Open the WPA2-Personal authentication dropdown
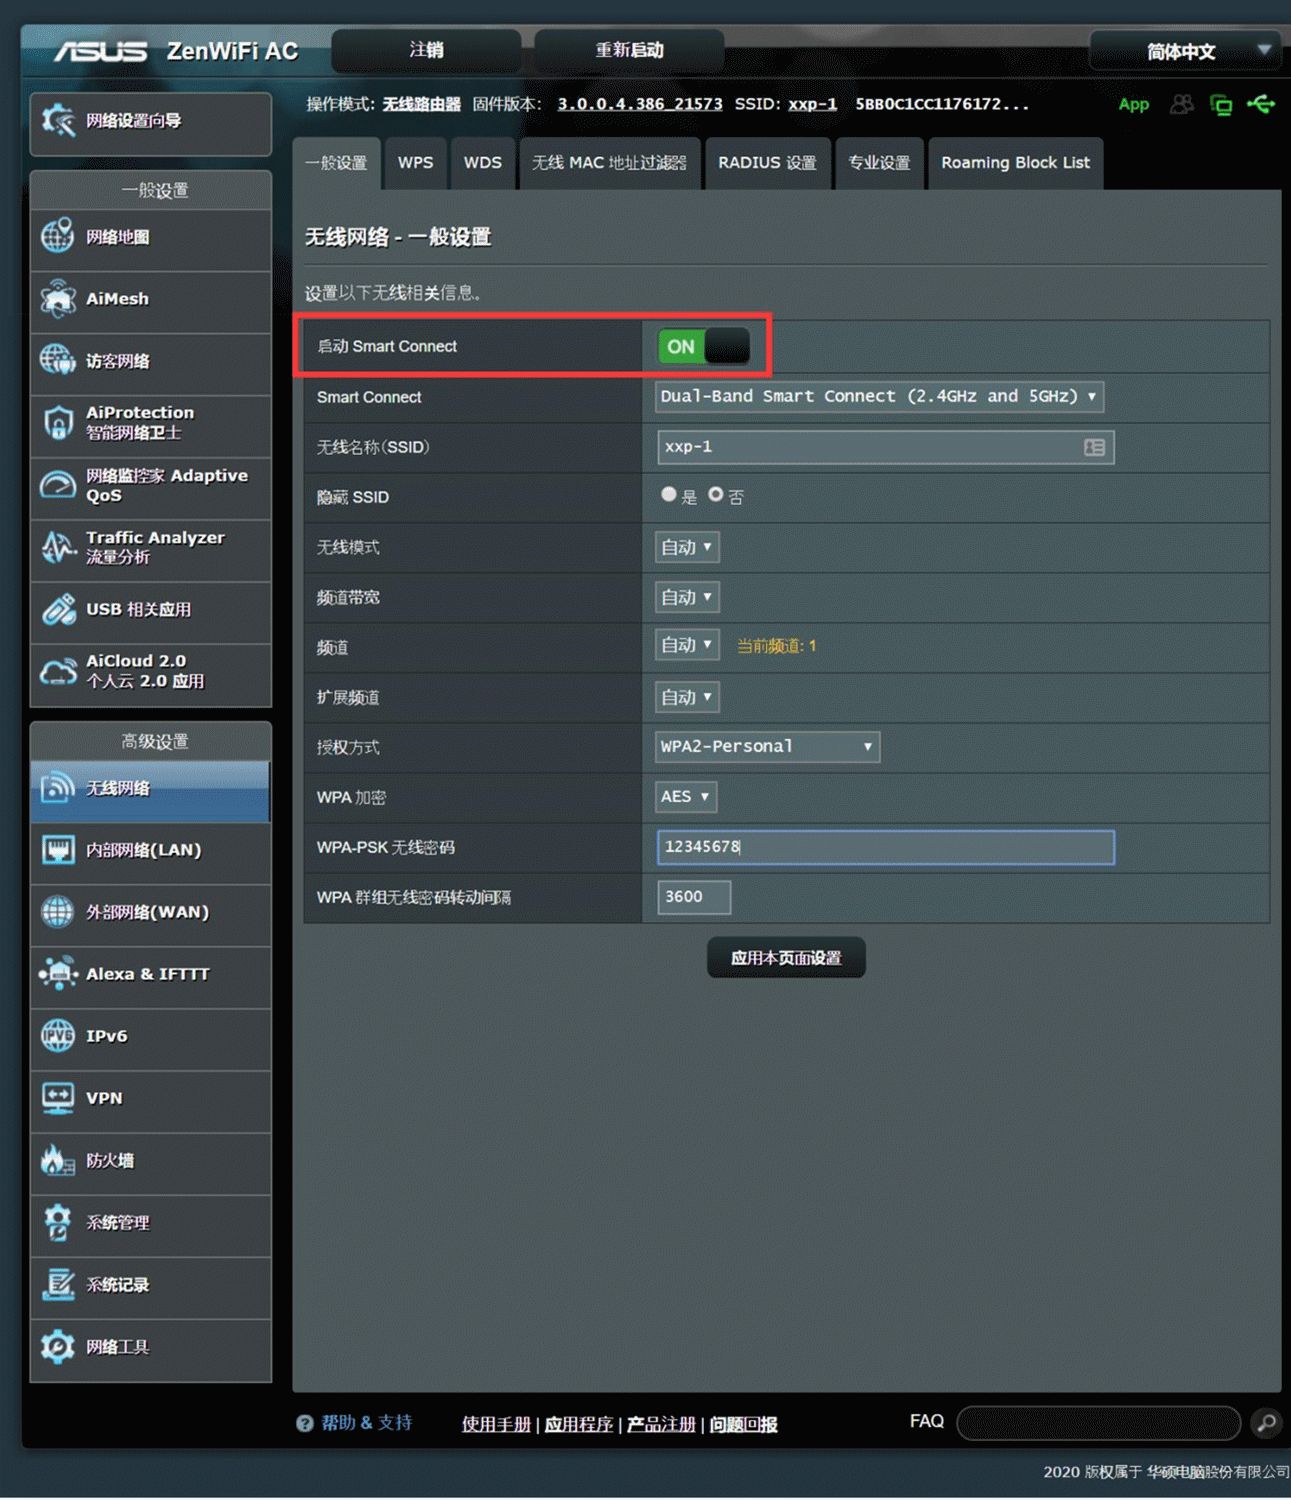This screenshot has width=1291, height=1500. (767, 747)
